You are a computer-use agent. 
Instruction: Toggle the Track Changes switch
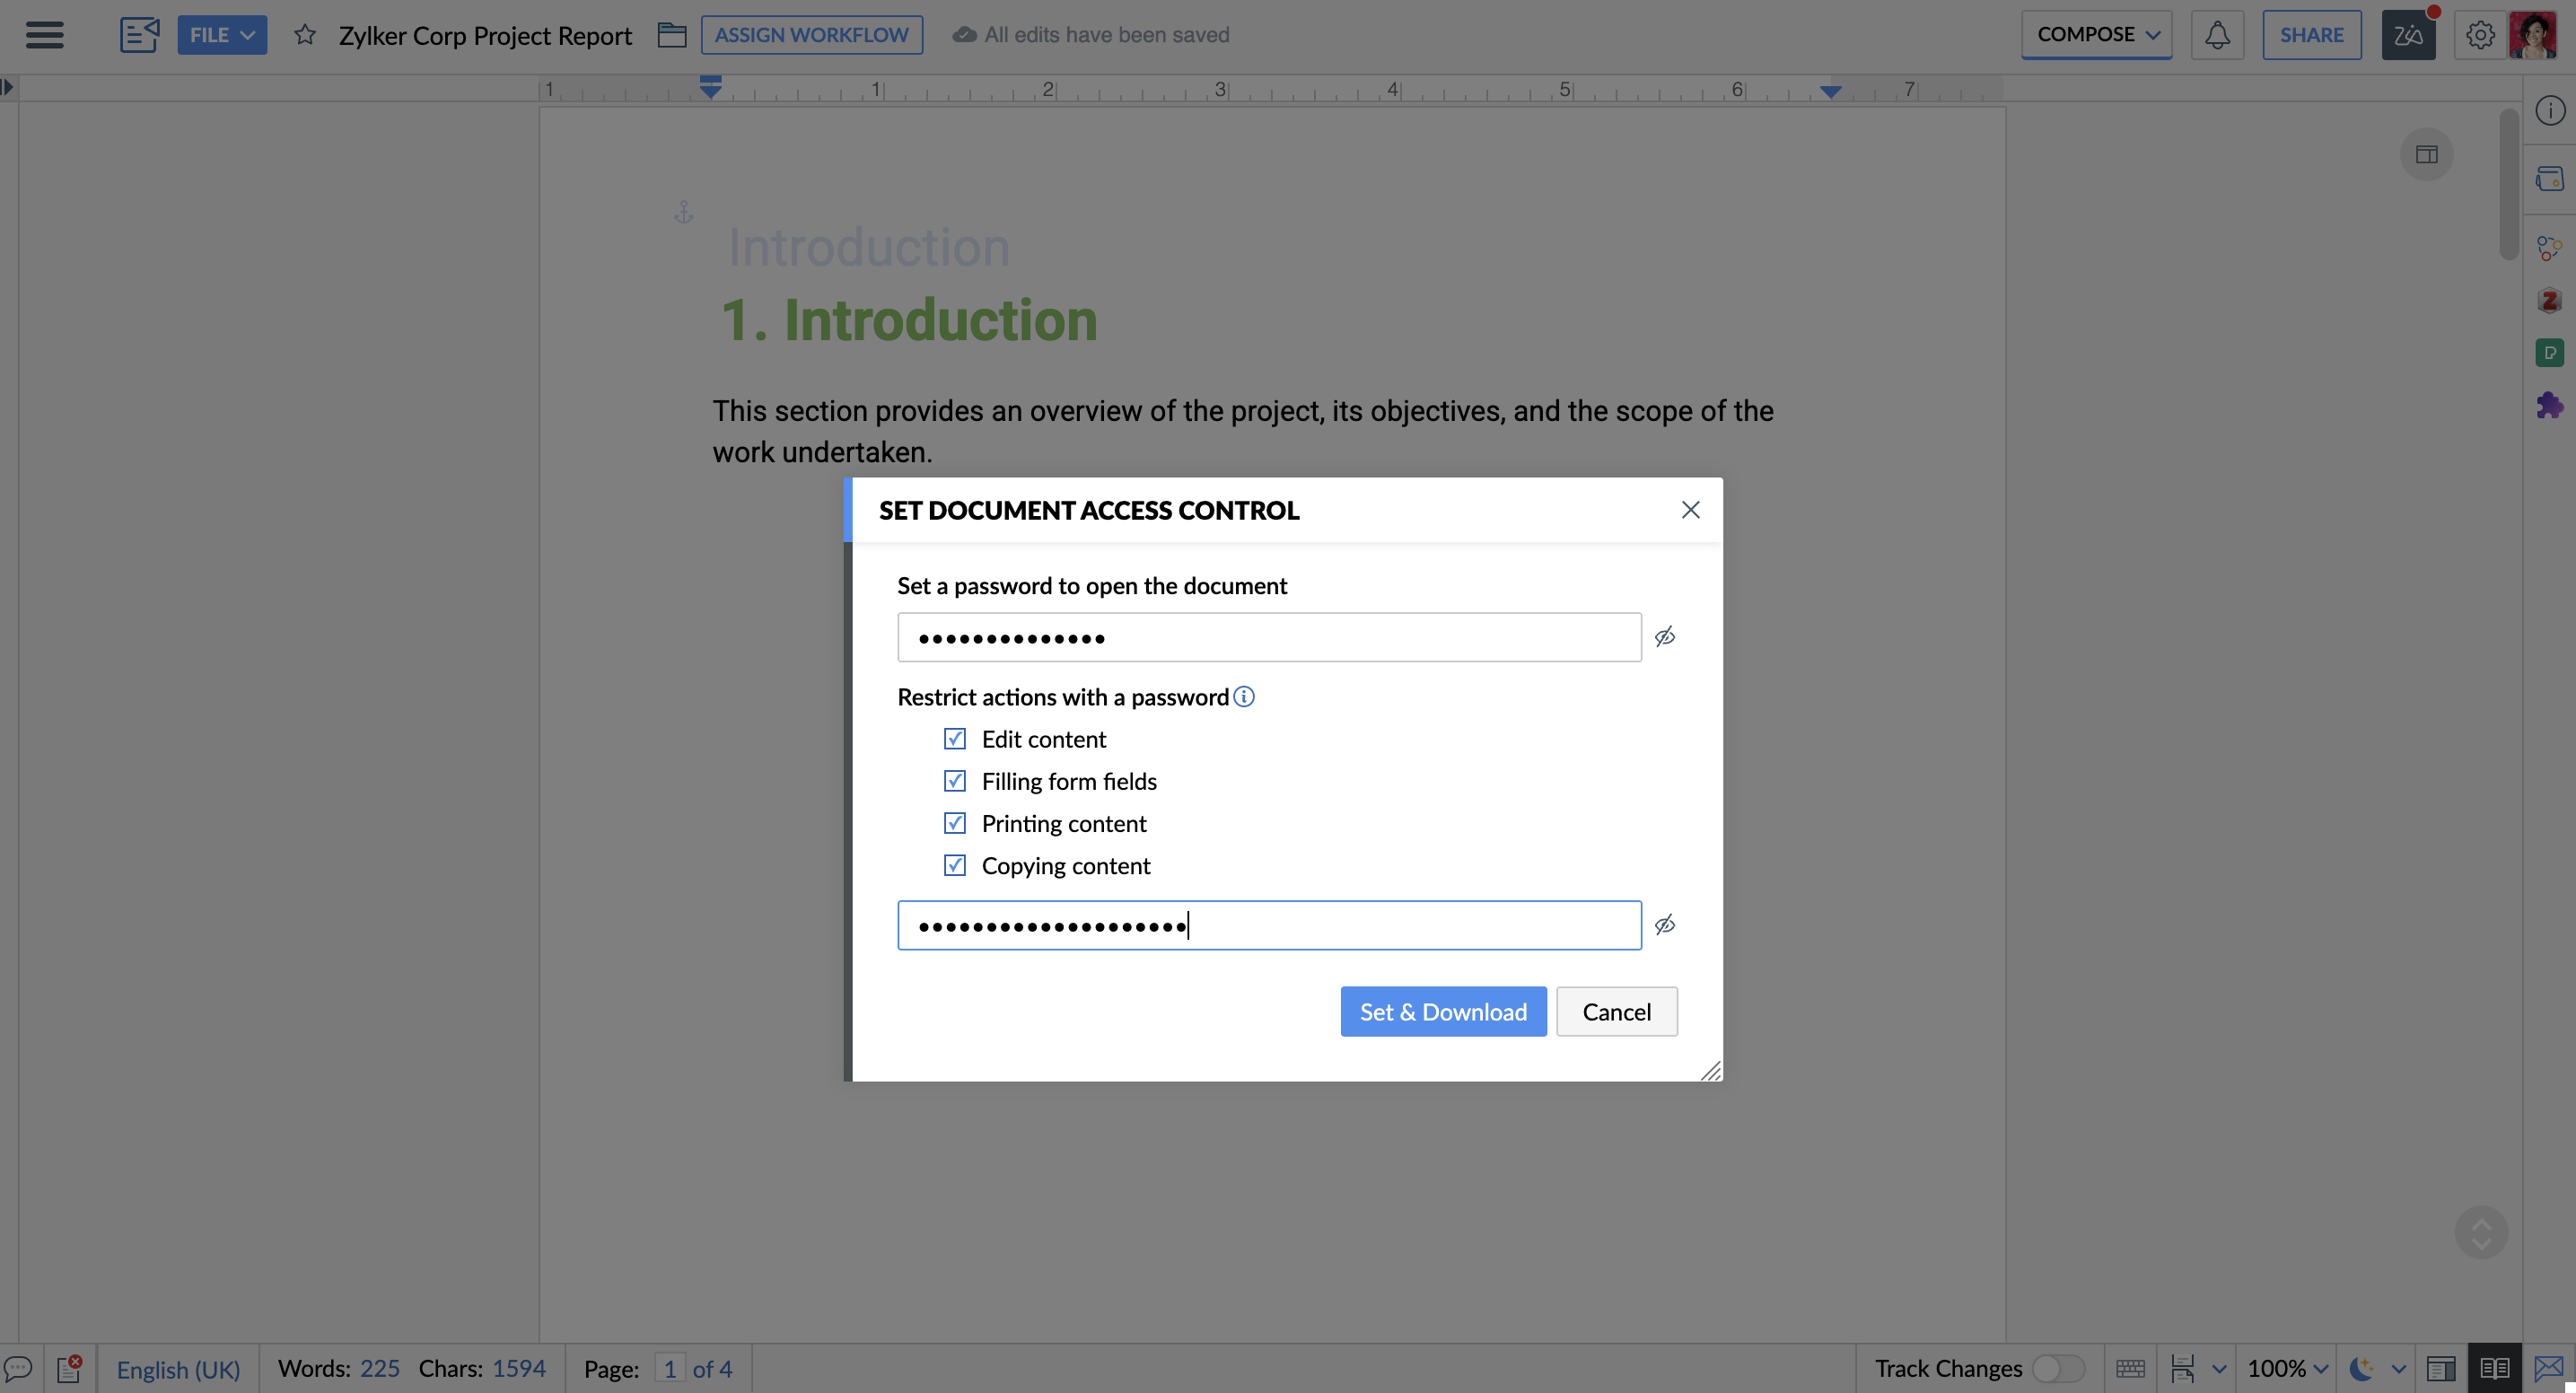2057,1367
